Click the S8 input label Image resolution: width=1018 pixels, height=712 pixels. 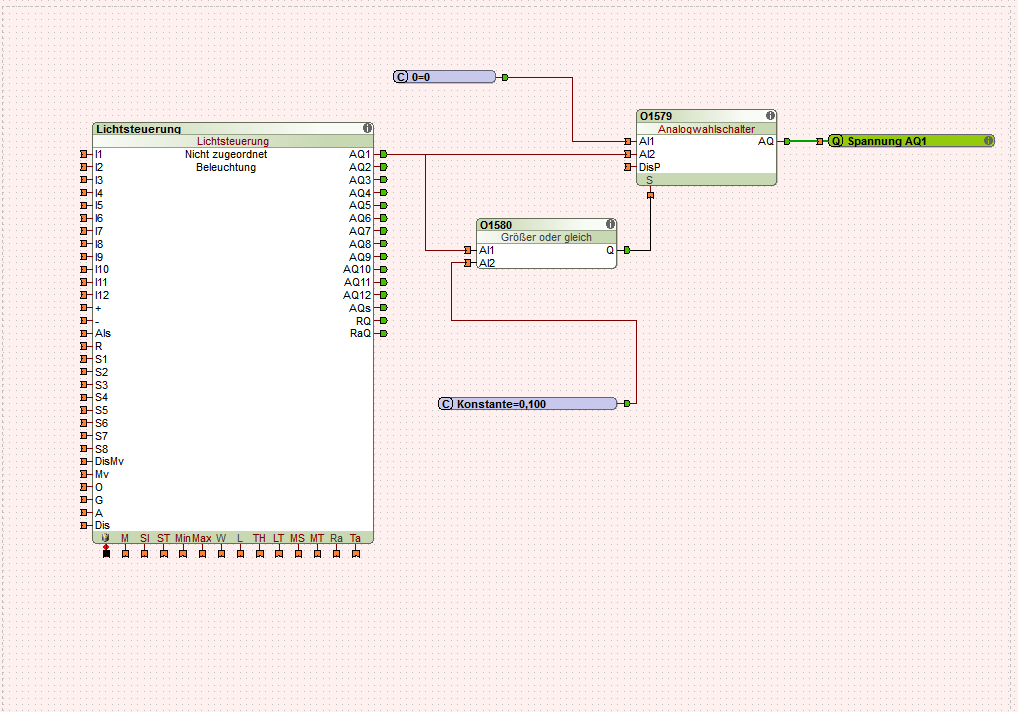click(101, 449)
